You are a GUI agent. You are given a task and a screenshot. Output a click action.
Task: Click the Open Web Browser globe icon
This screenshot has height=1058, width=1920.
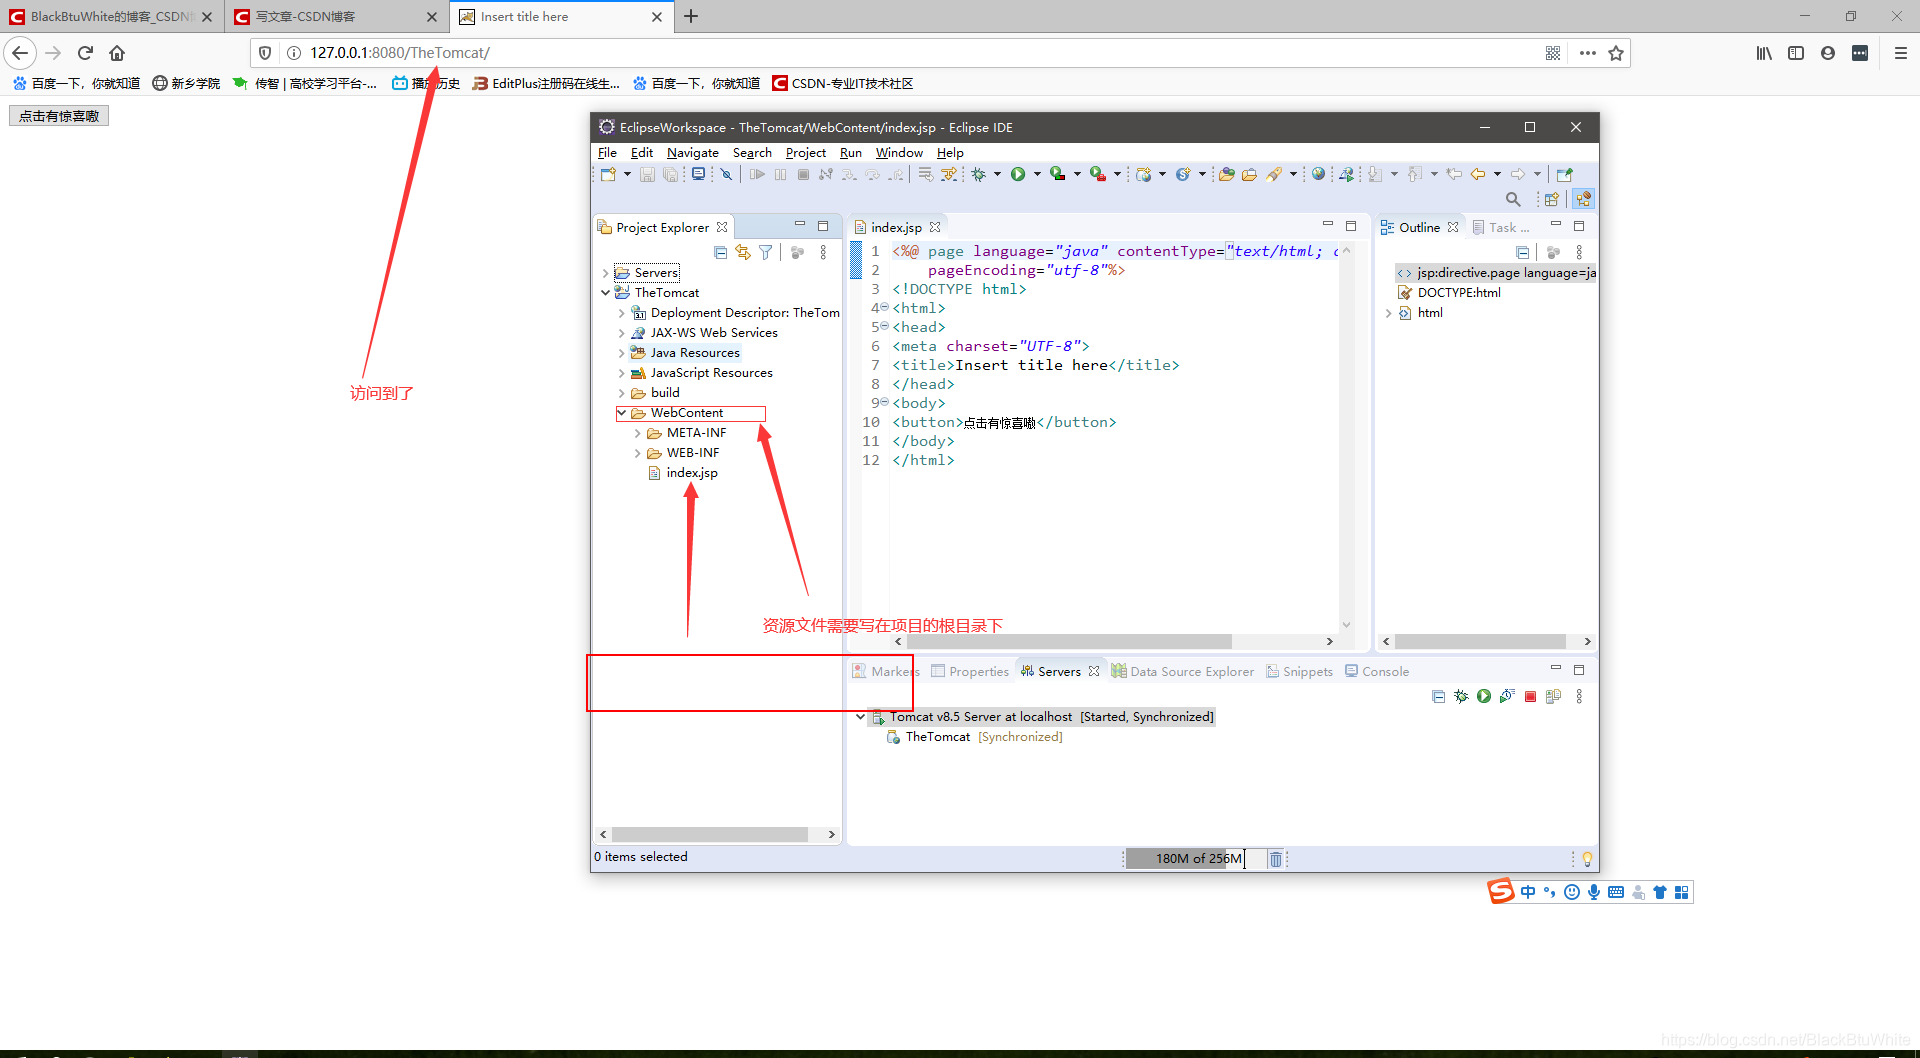pyautogui.click(x=1318, y=174)
